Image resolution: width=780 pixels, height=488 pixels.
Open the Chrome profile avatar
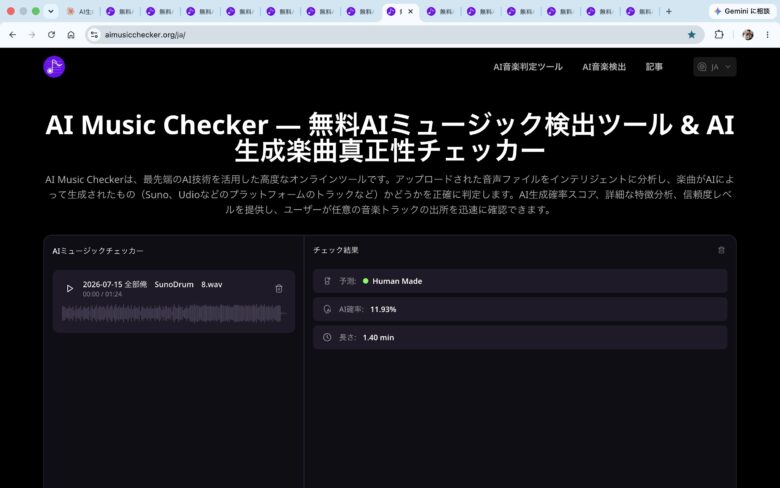pos(748,35)
